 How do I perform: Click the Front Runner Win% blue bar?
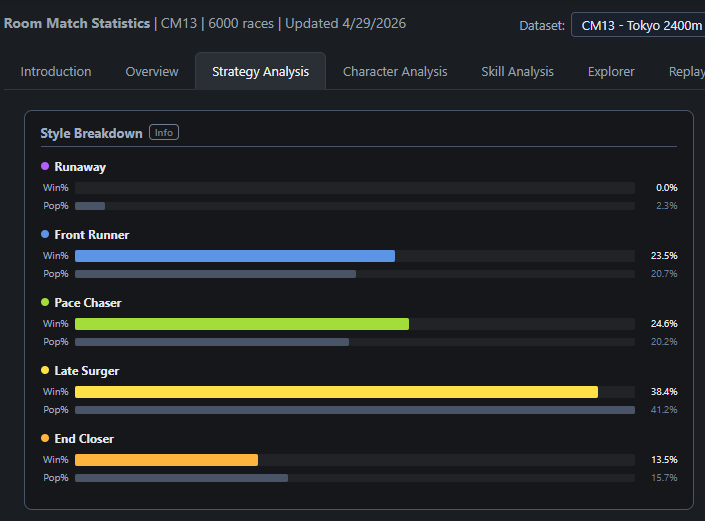[x=235, y=256]
